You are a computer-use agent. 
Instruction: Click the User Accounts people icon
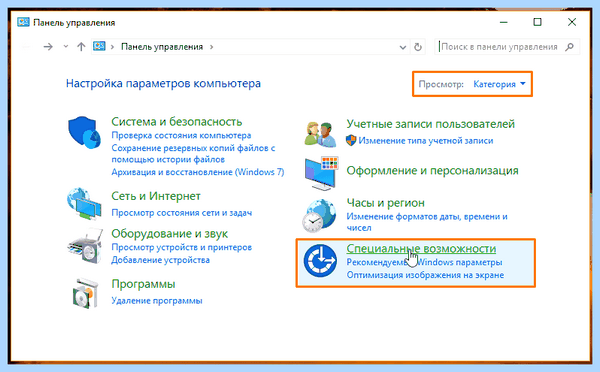320,134
